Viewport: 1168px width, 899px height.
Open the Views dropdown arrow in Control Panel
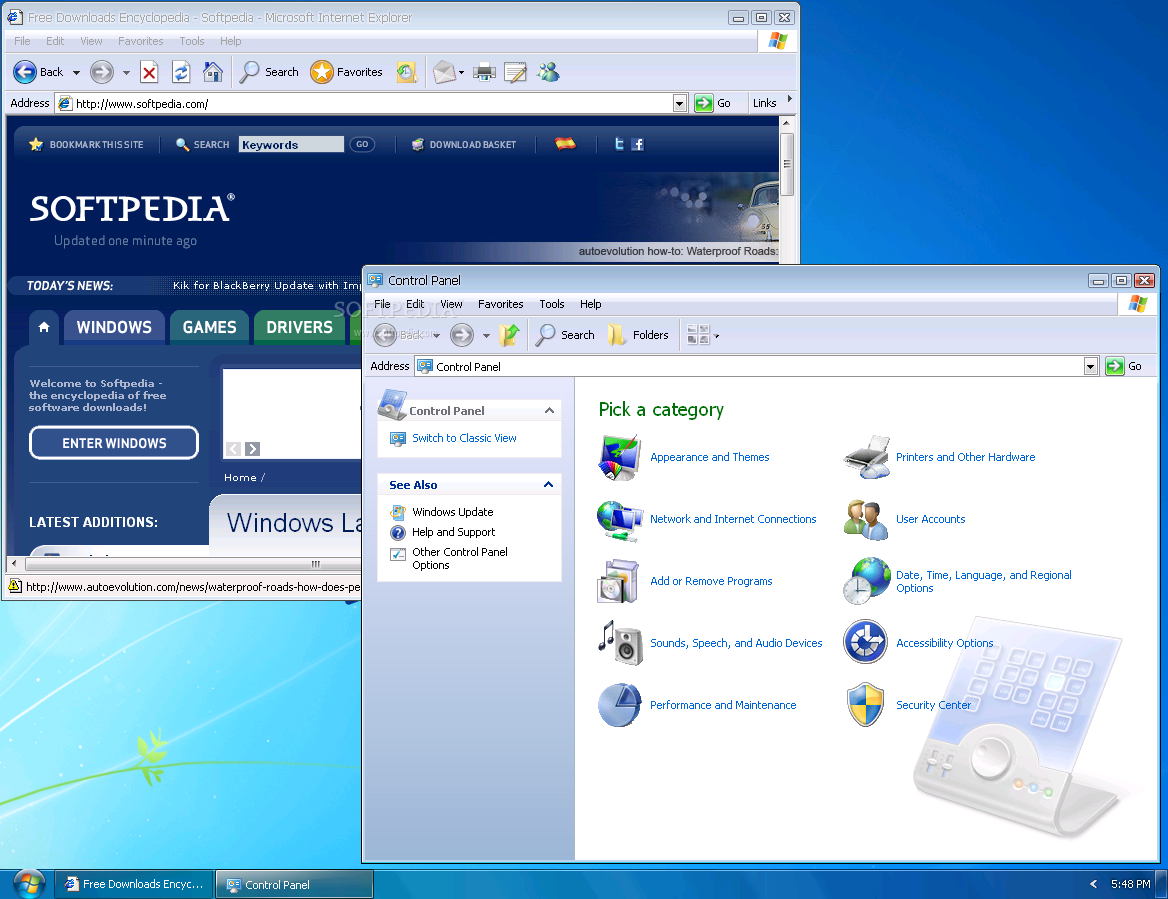[x=717, y=337]
